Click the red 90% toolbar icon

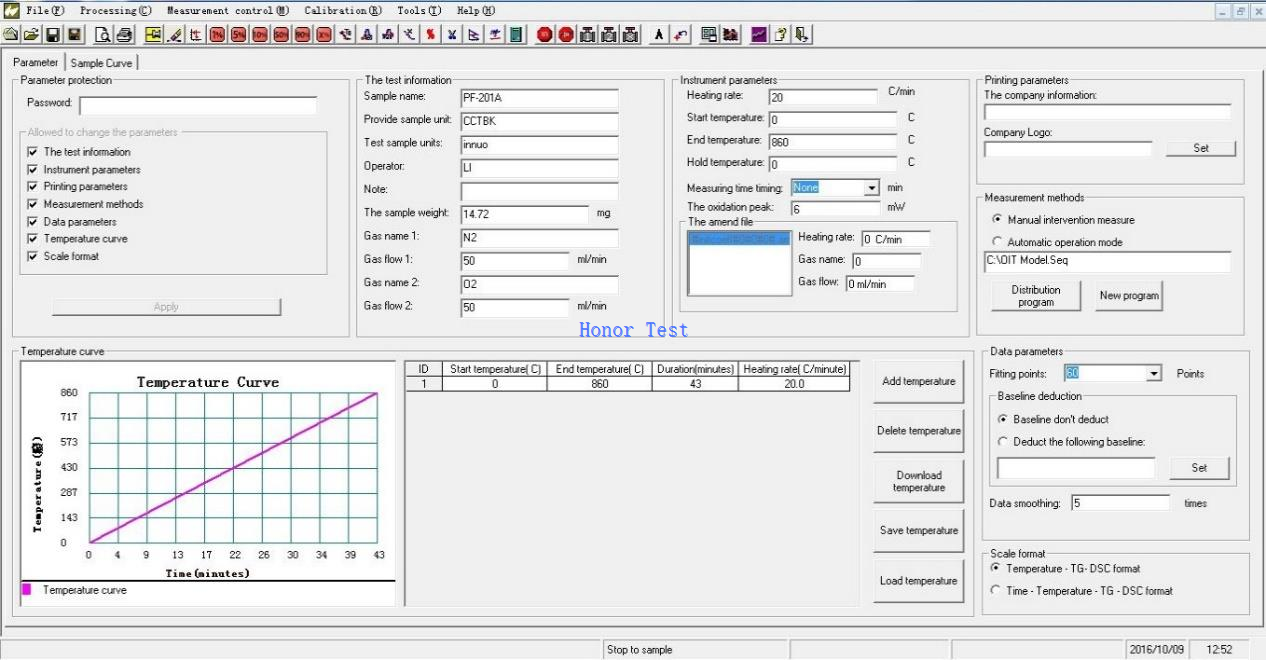click(302, 35)
